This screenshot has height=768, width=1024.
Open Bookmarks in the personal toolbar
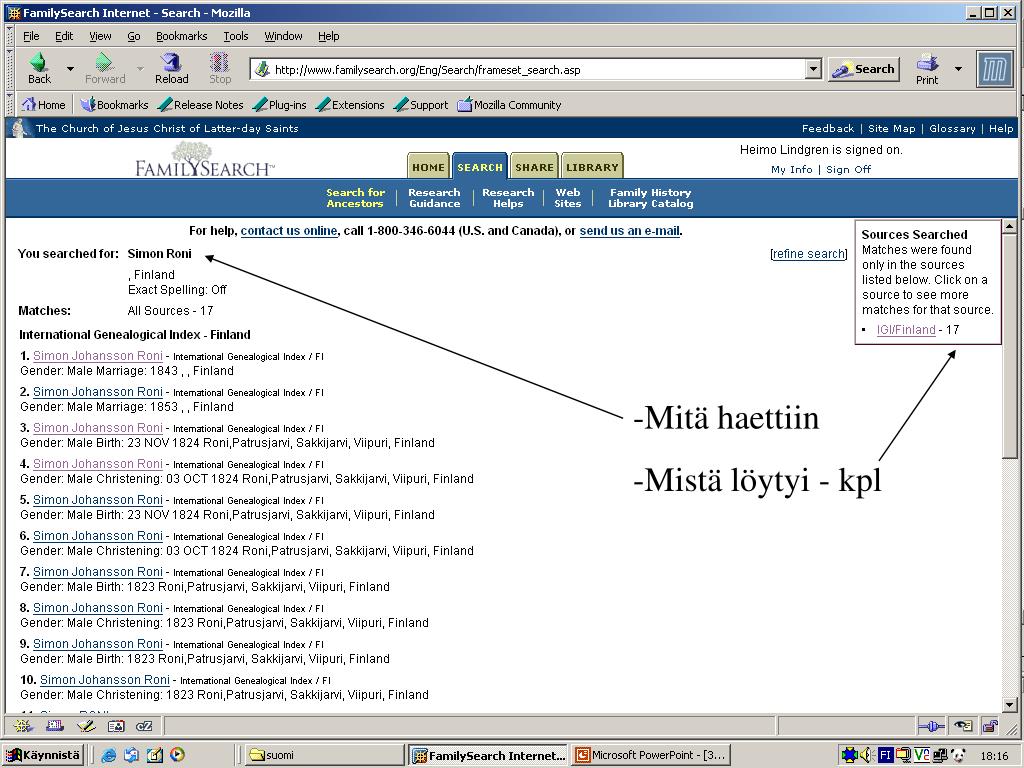[114, 104]
